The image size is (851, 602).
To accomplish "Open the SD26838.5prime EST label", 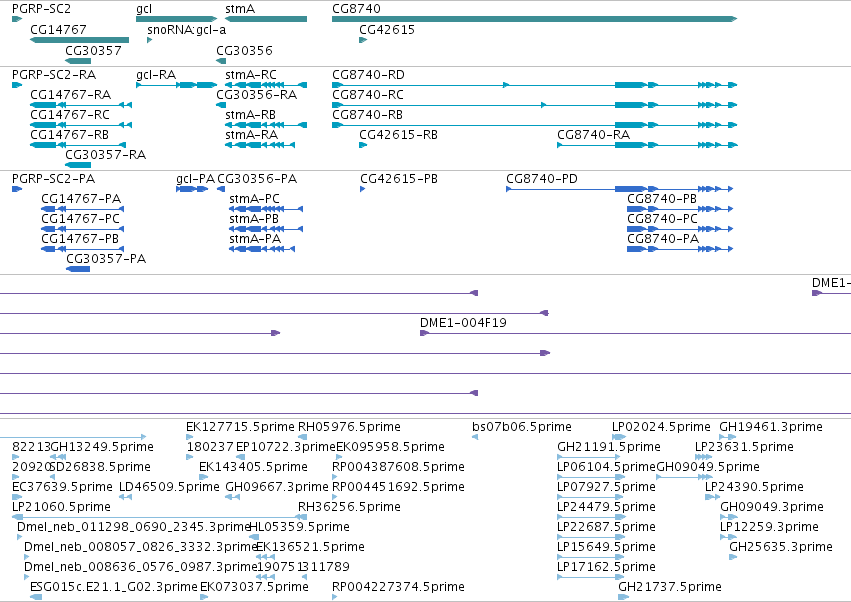I will point(100,467).
